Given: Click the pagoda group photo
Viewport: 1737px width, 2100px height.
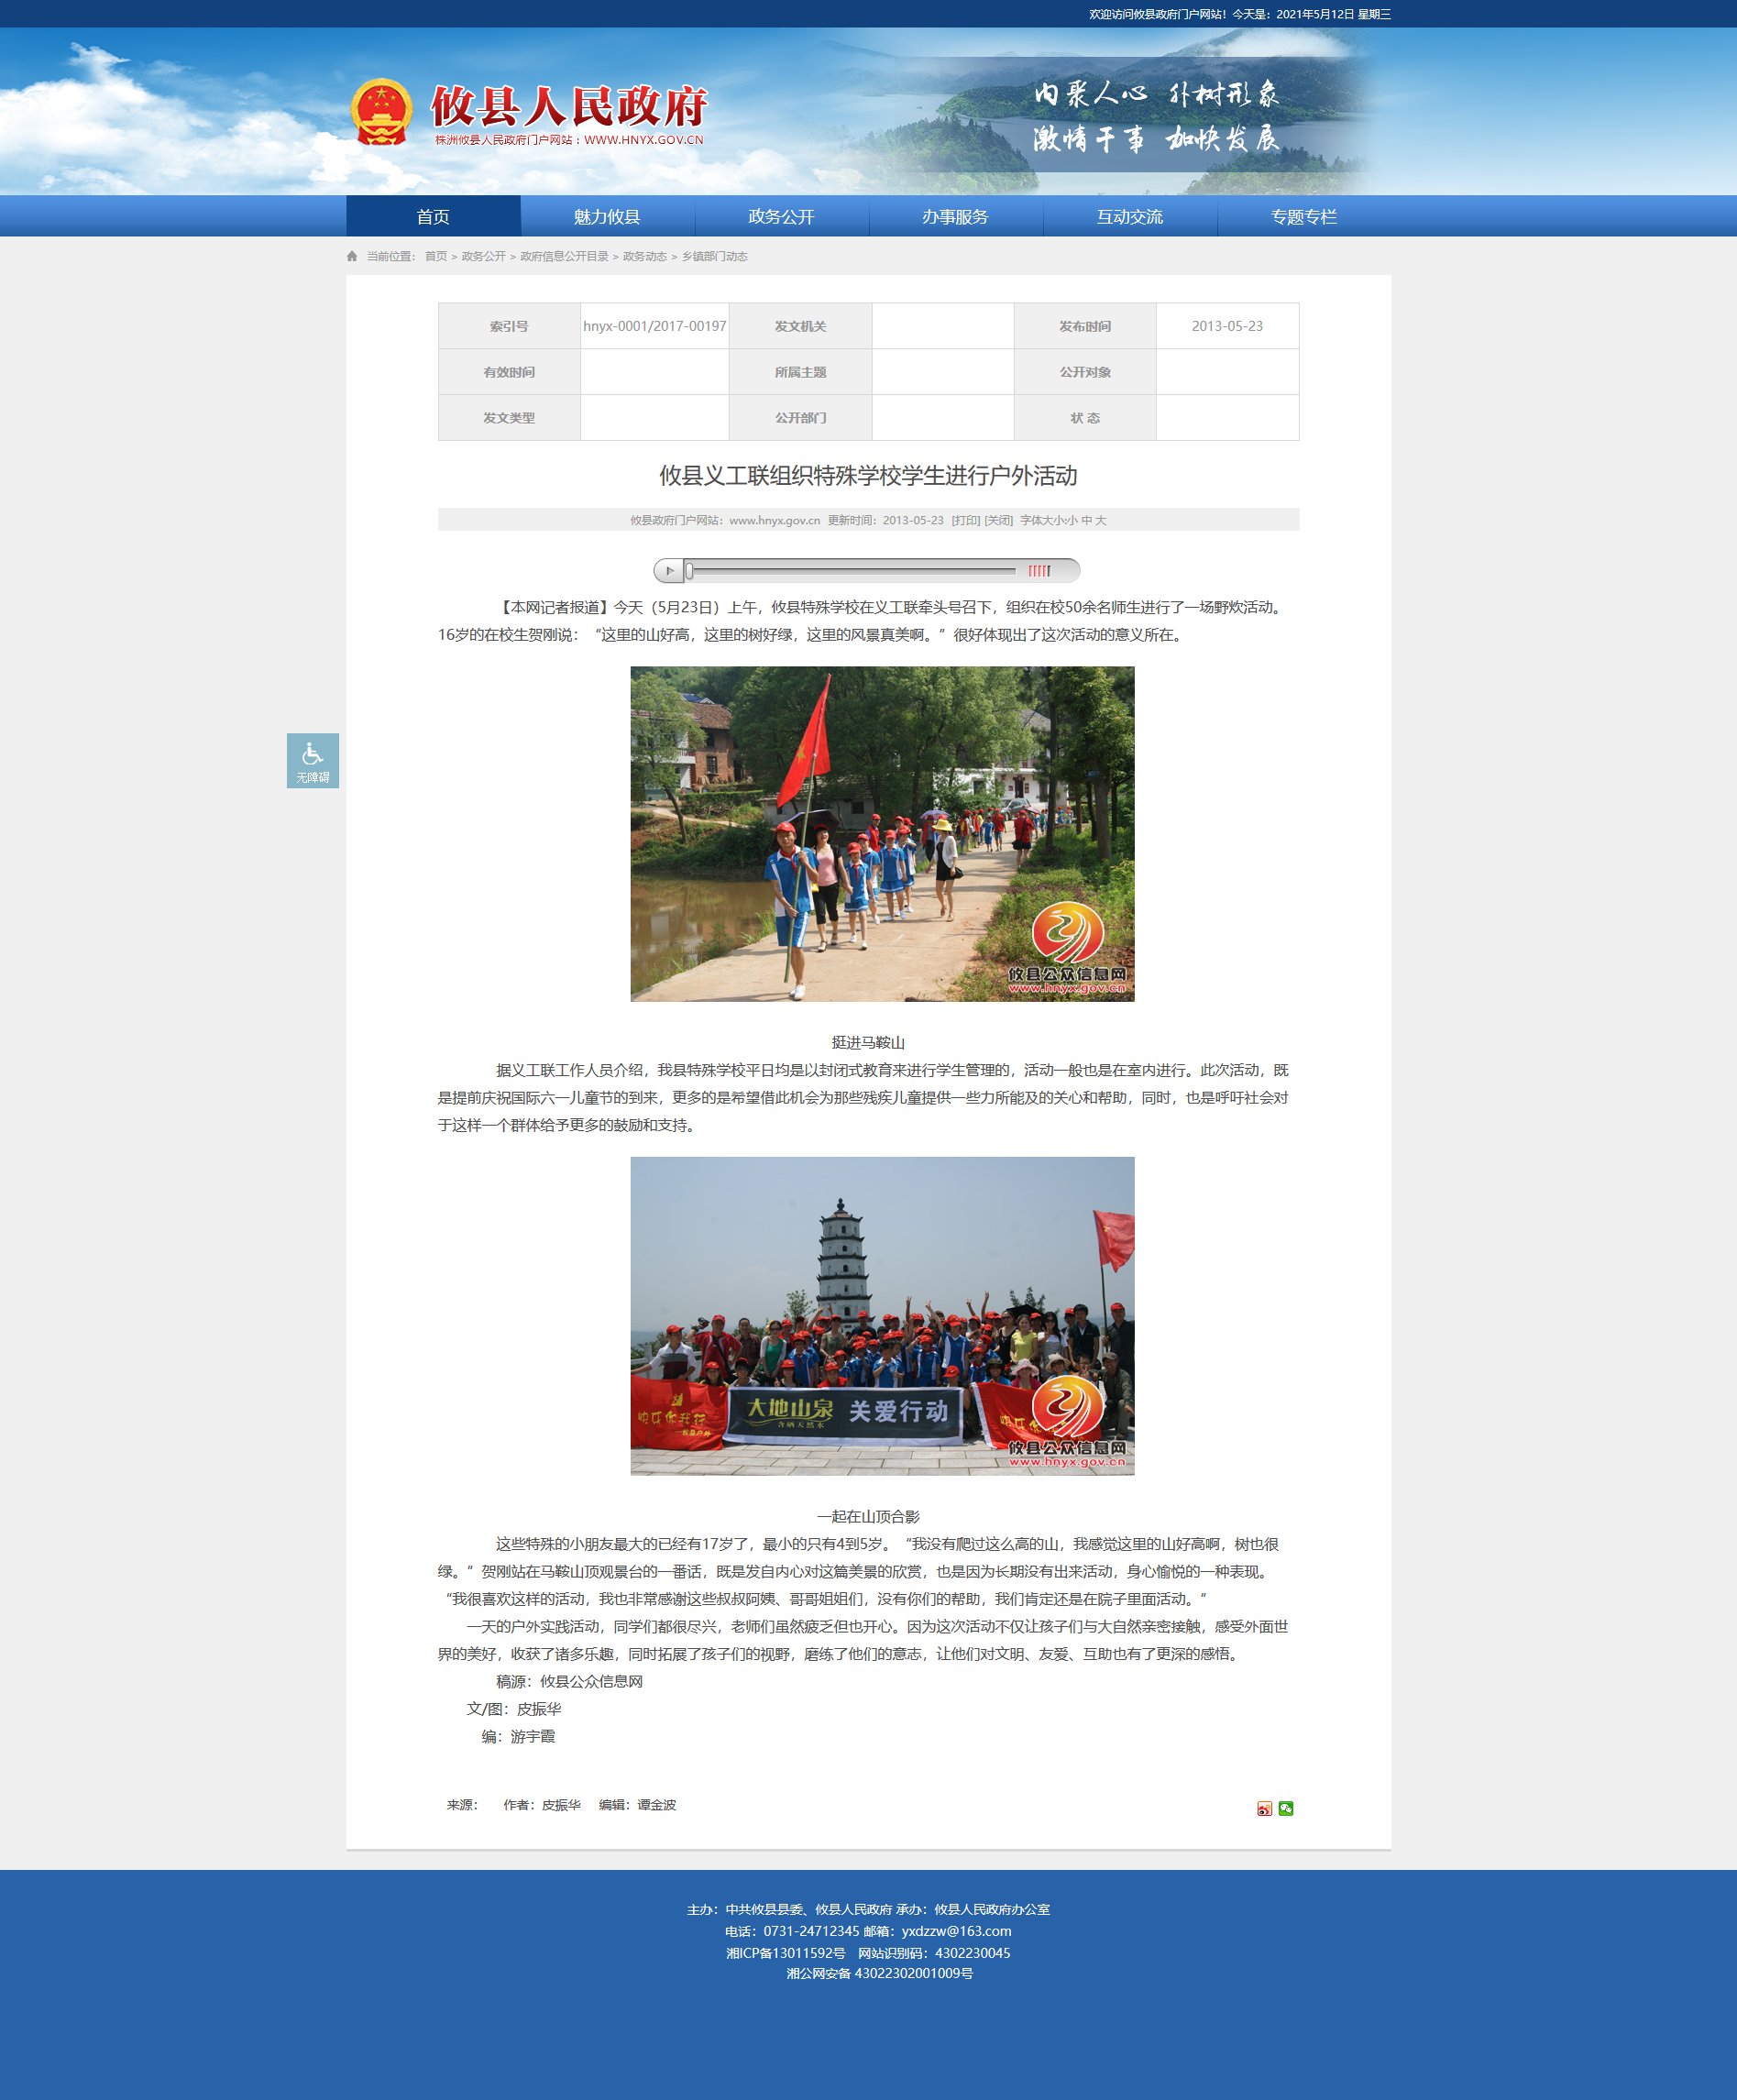Looking at the screenshot, I should pyautogui.click(x=882, y=1315).
